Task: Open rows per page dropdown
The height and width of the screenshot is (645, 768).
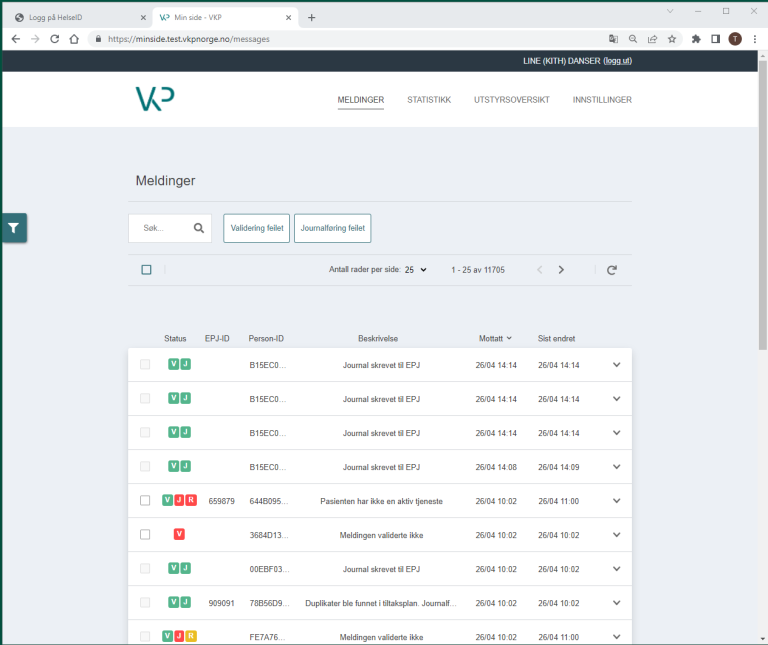Action: click(415, 270)
